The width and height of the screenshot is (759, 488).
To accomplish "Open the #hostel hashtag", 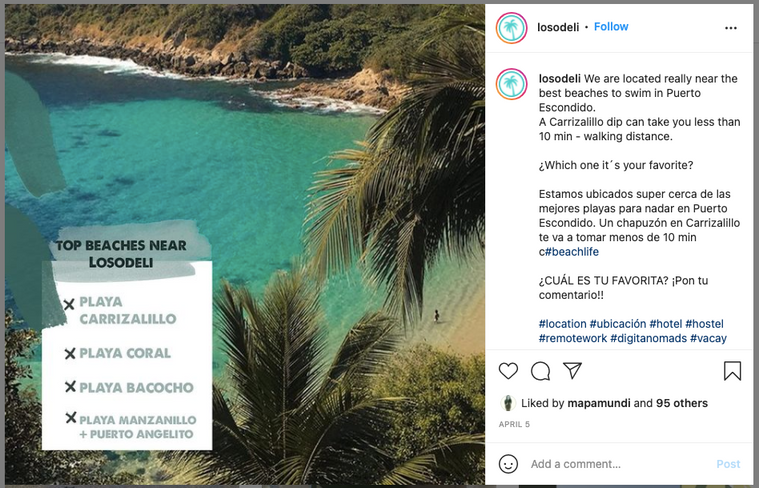I will (x=705, y=324).
